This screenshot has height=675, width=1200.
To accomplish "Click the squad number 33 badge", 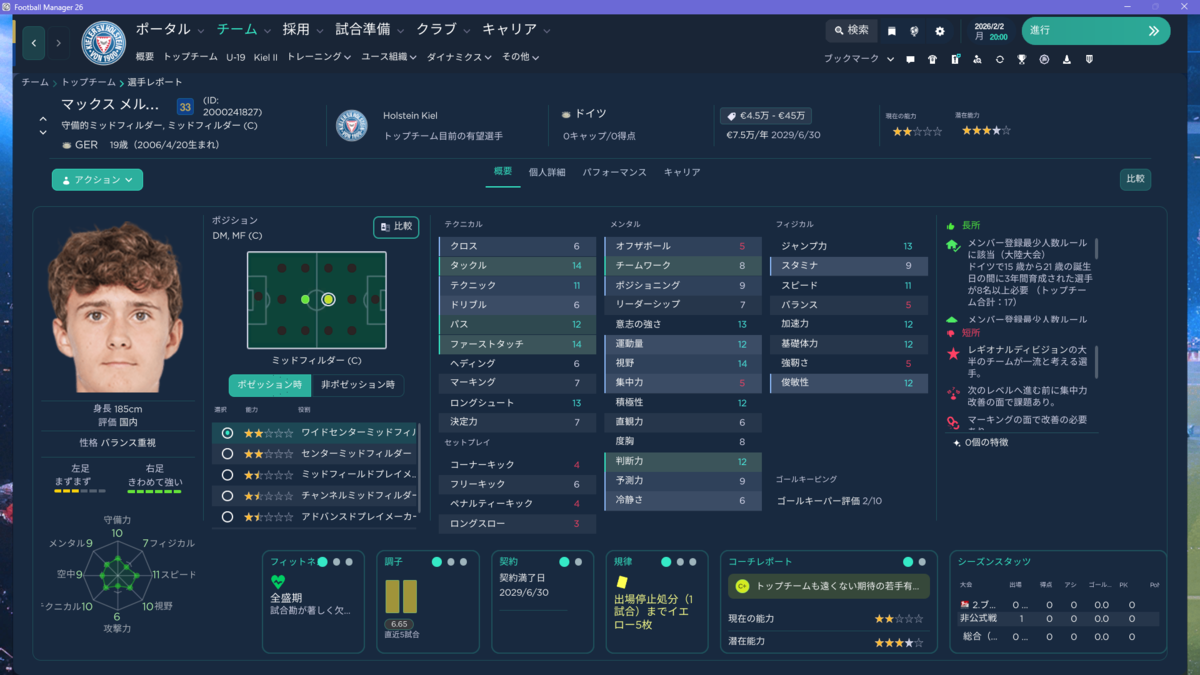I will point(185,106).
